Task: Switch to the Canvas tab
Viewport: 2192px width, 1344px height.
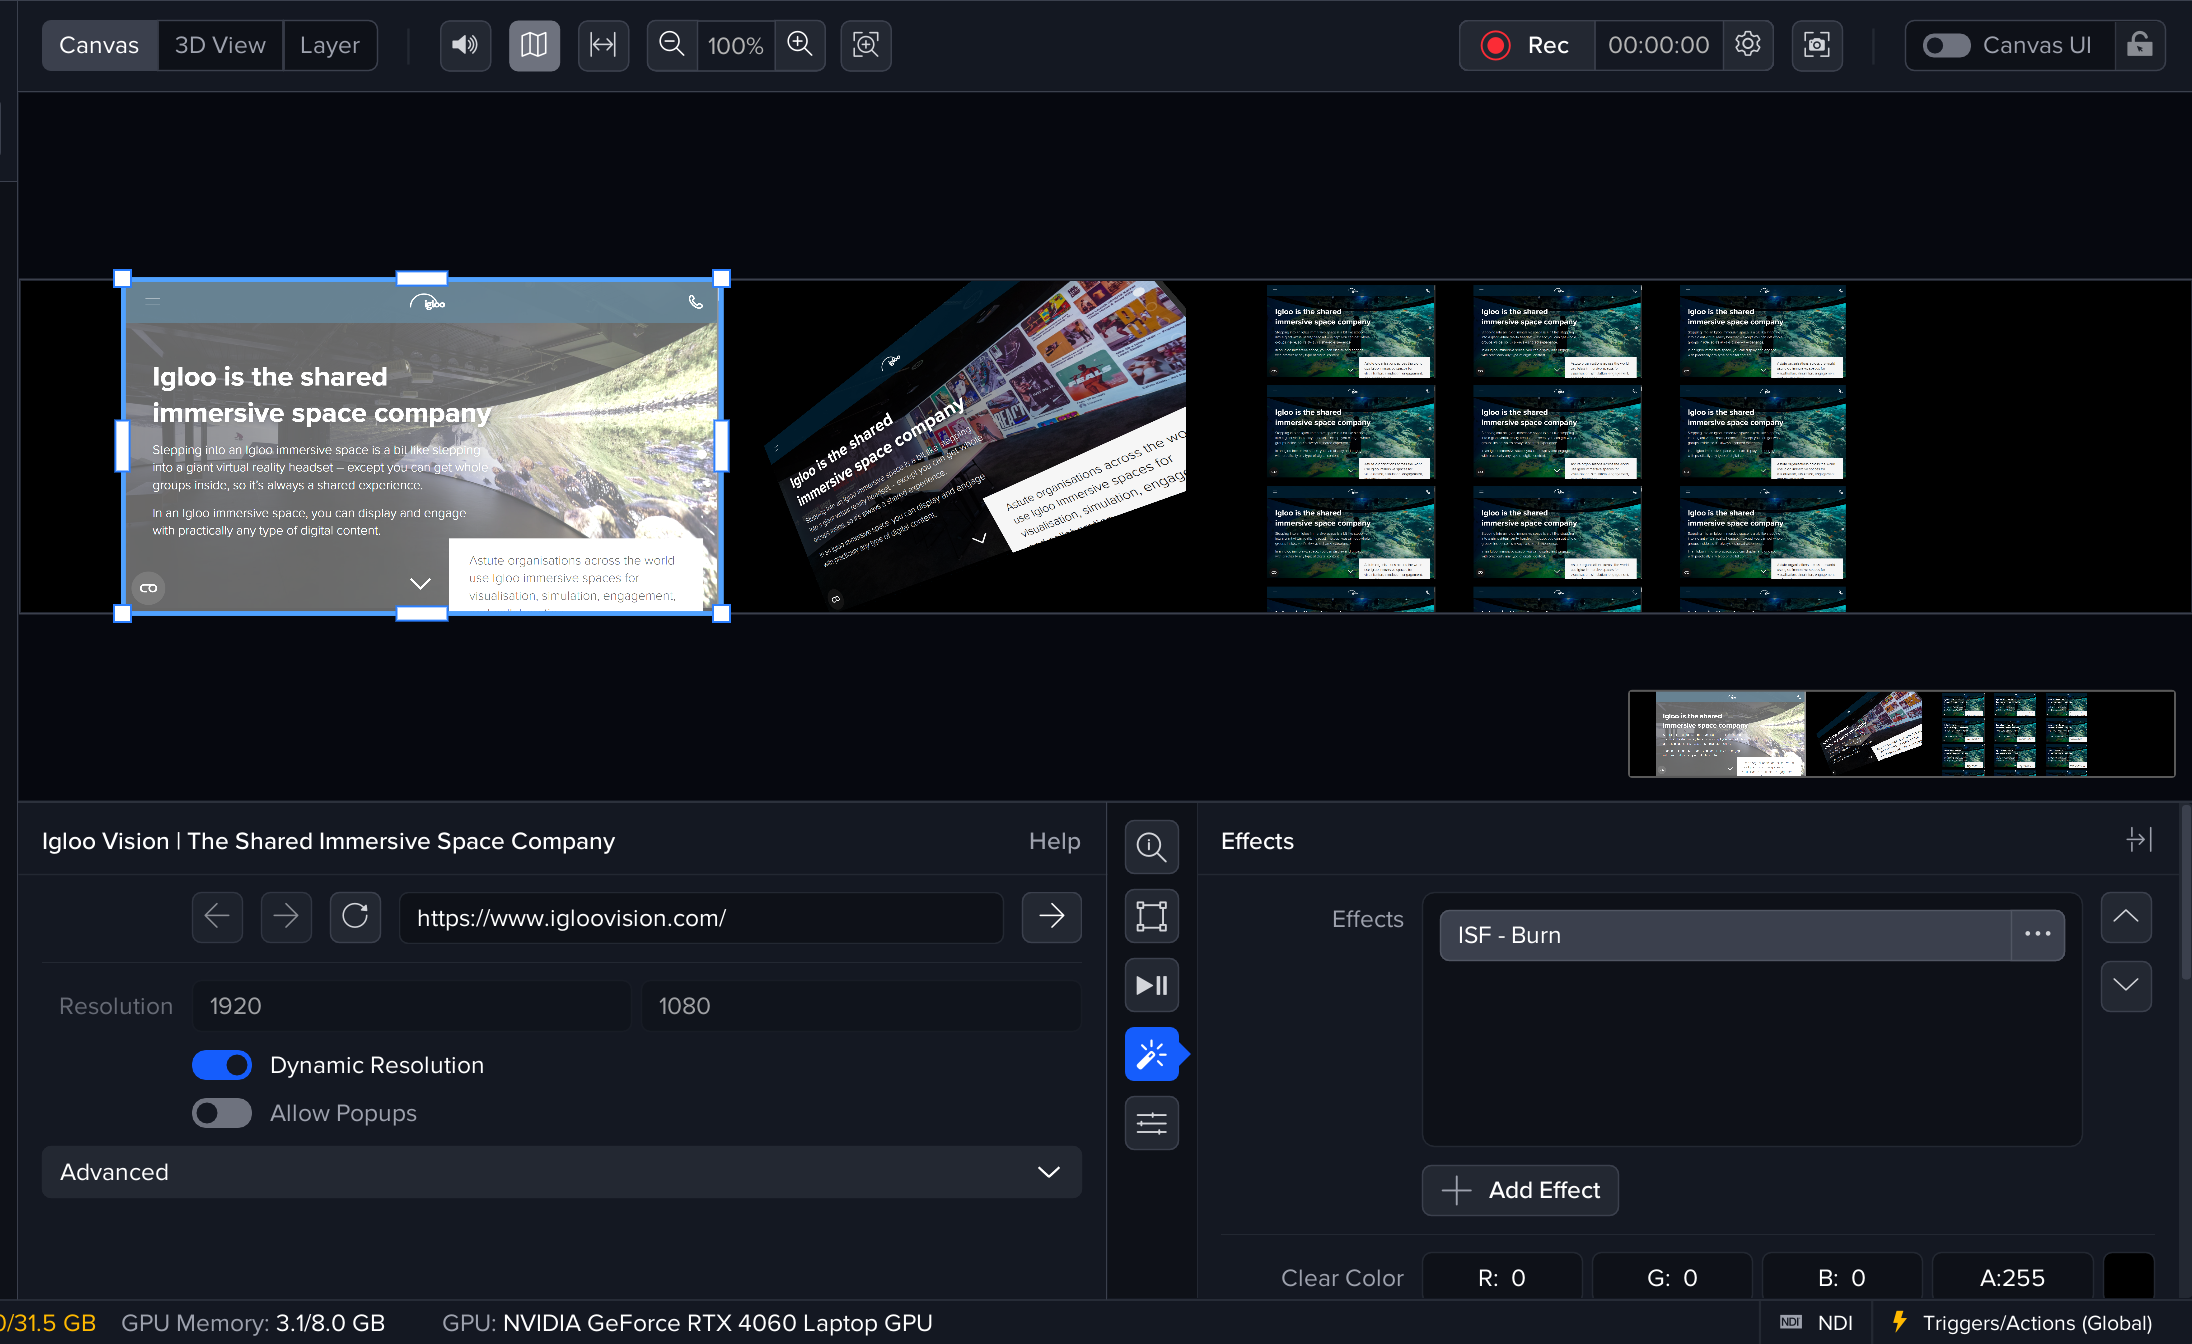Action: 99,45
